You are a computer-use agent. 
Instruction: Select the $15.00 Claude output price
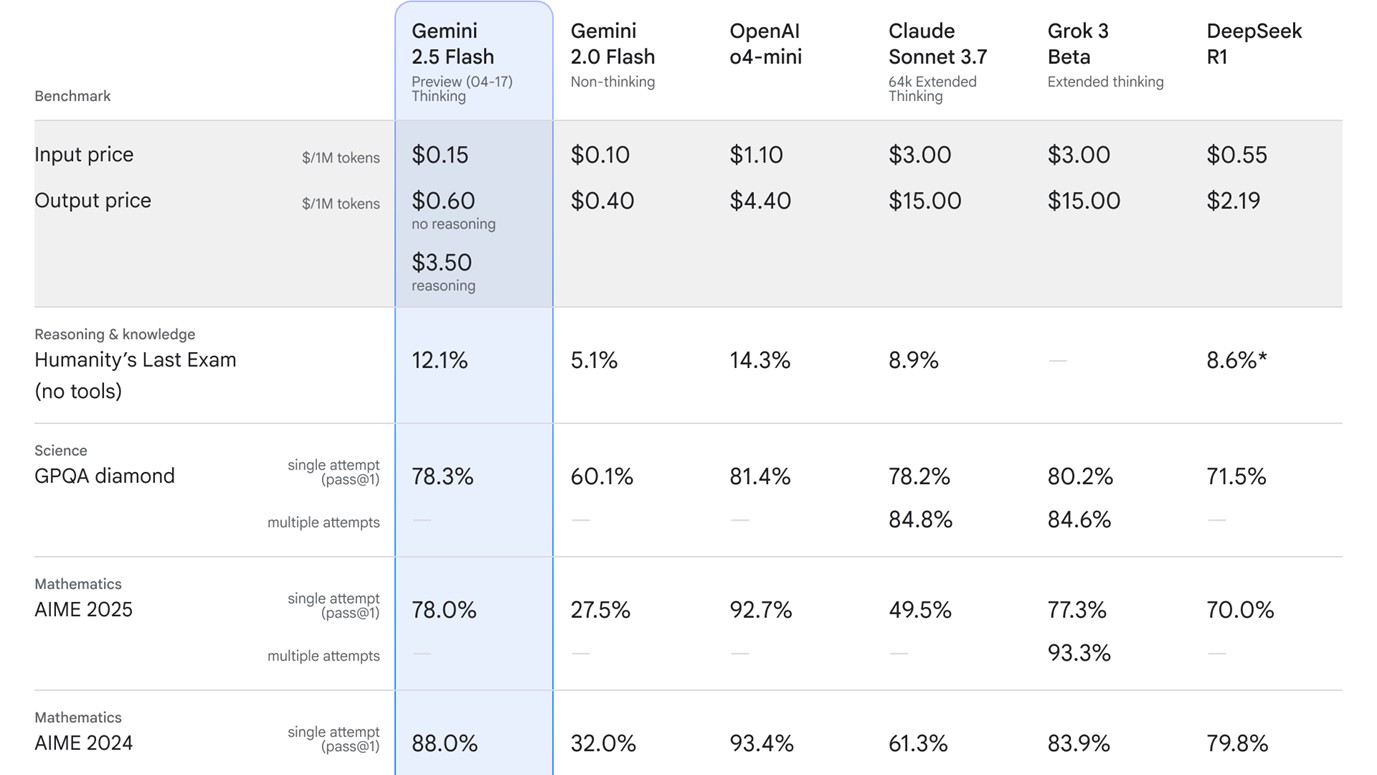[925, 201]
